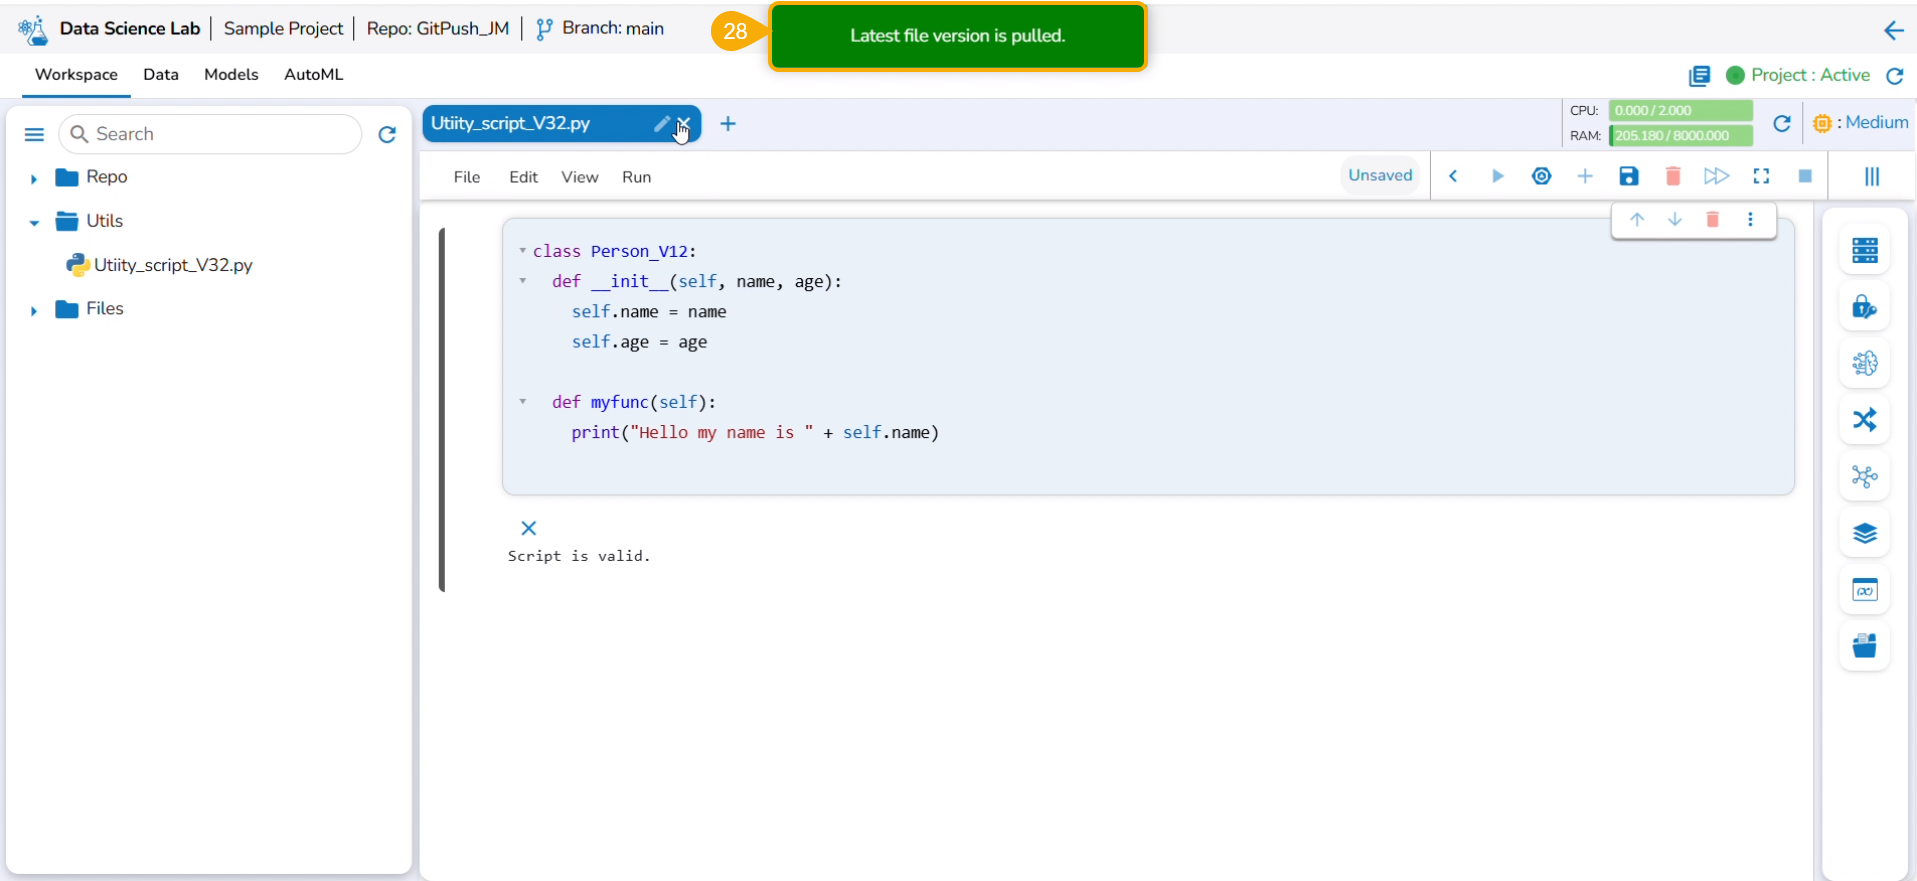Click the RAM usage progress bar
Screen dimensions: 1917x881
(1680, 136)
